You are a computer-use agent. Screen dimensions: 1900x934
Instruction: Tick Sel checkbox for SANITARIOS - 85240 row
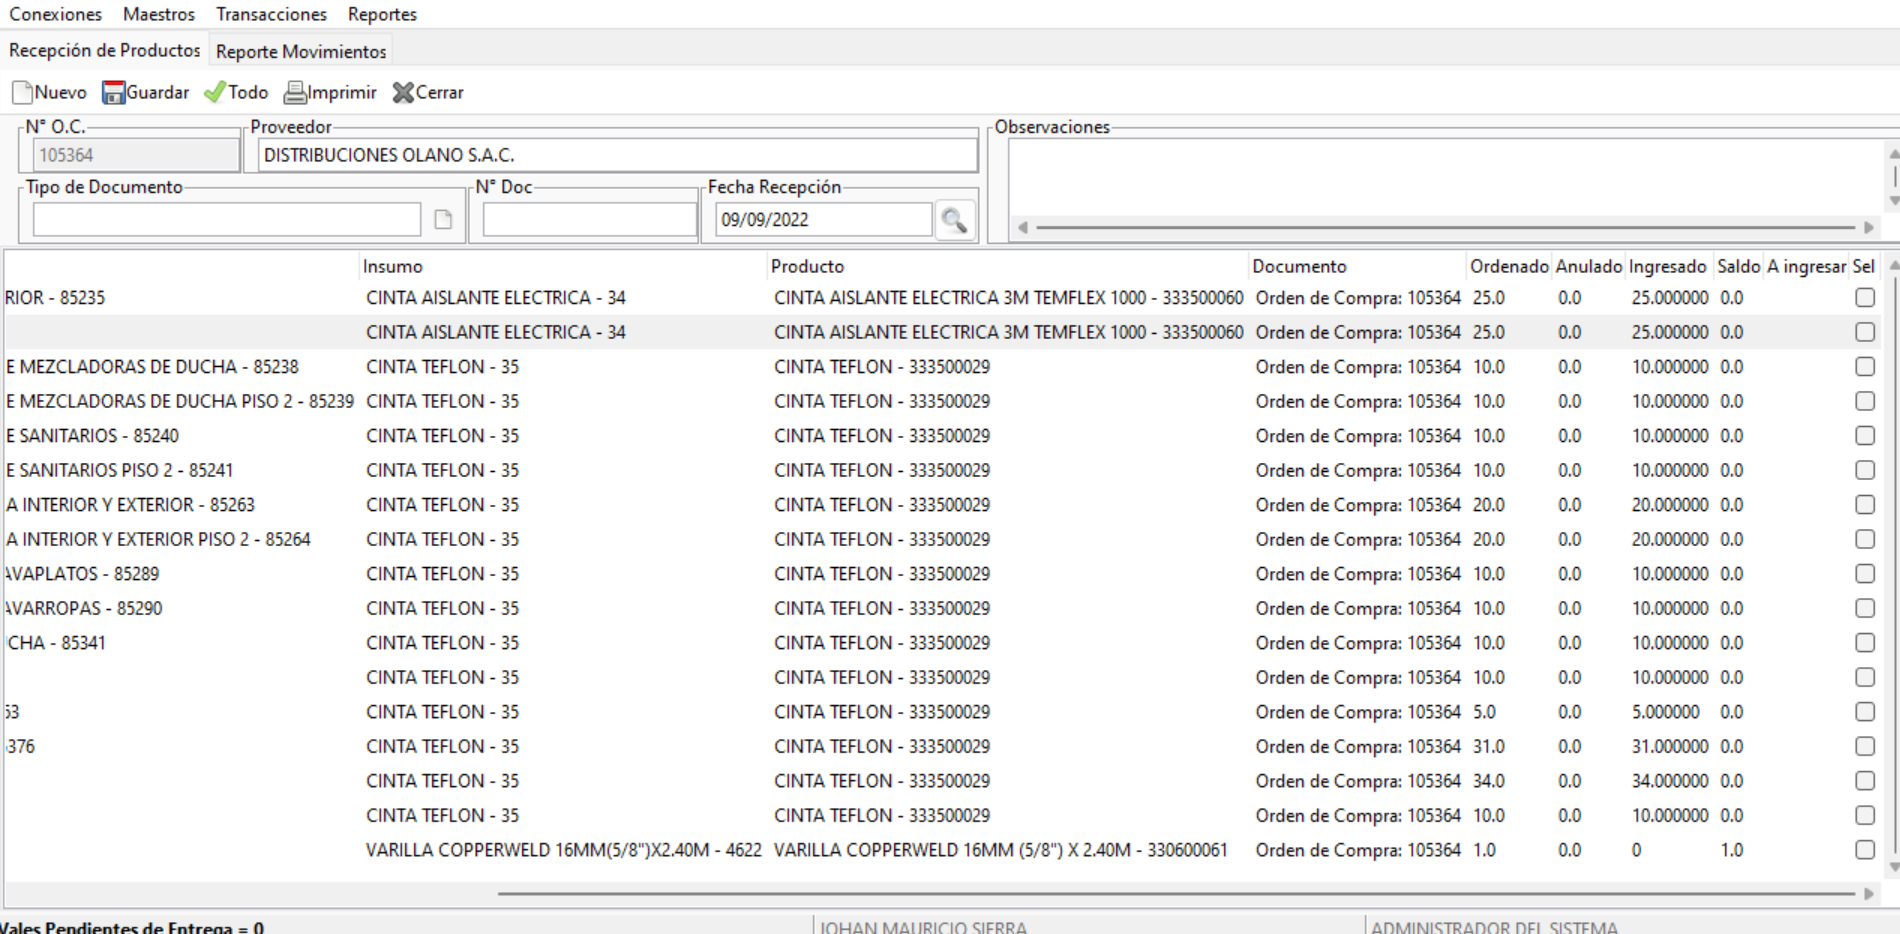pyautogui.click(x=1865, y=435)
